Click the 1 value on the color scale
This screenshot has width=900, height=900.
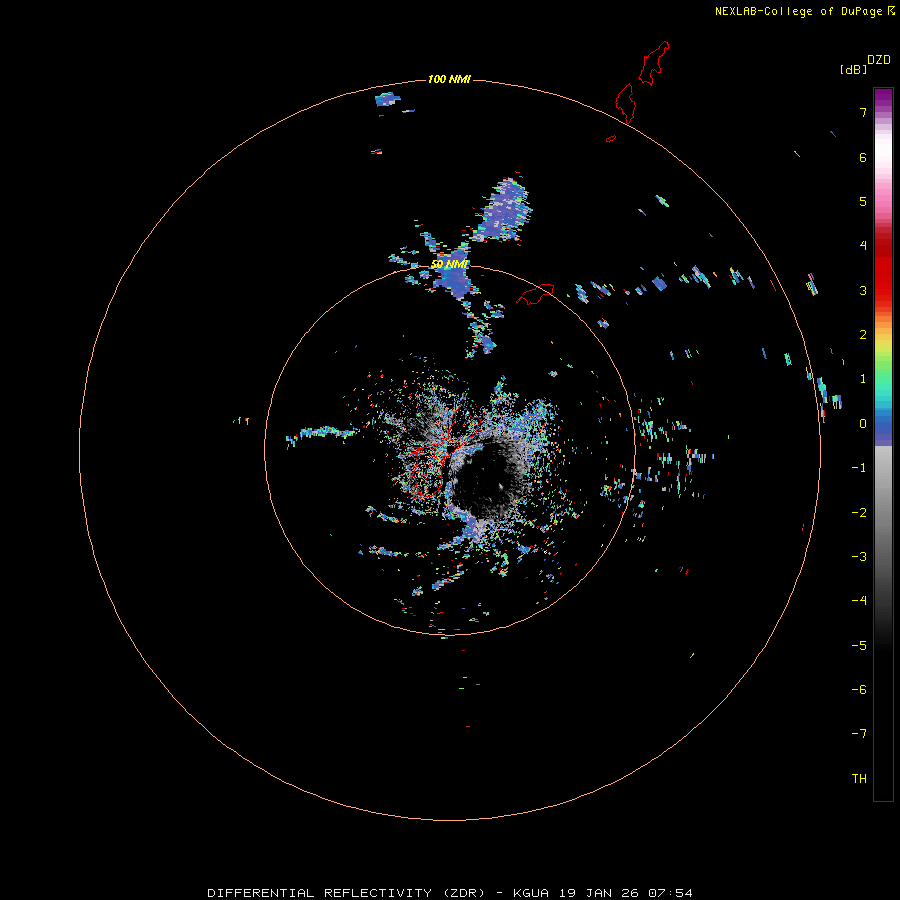tap(863, 379)
